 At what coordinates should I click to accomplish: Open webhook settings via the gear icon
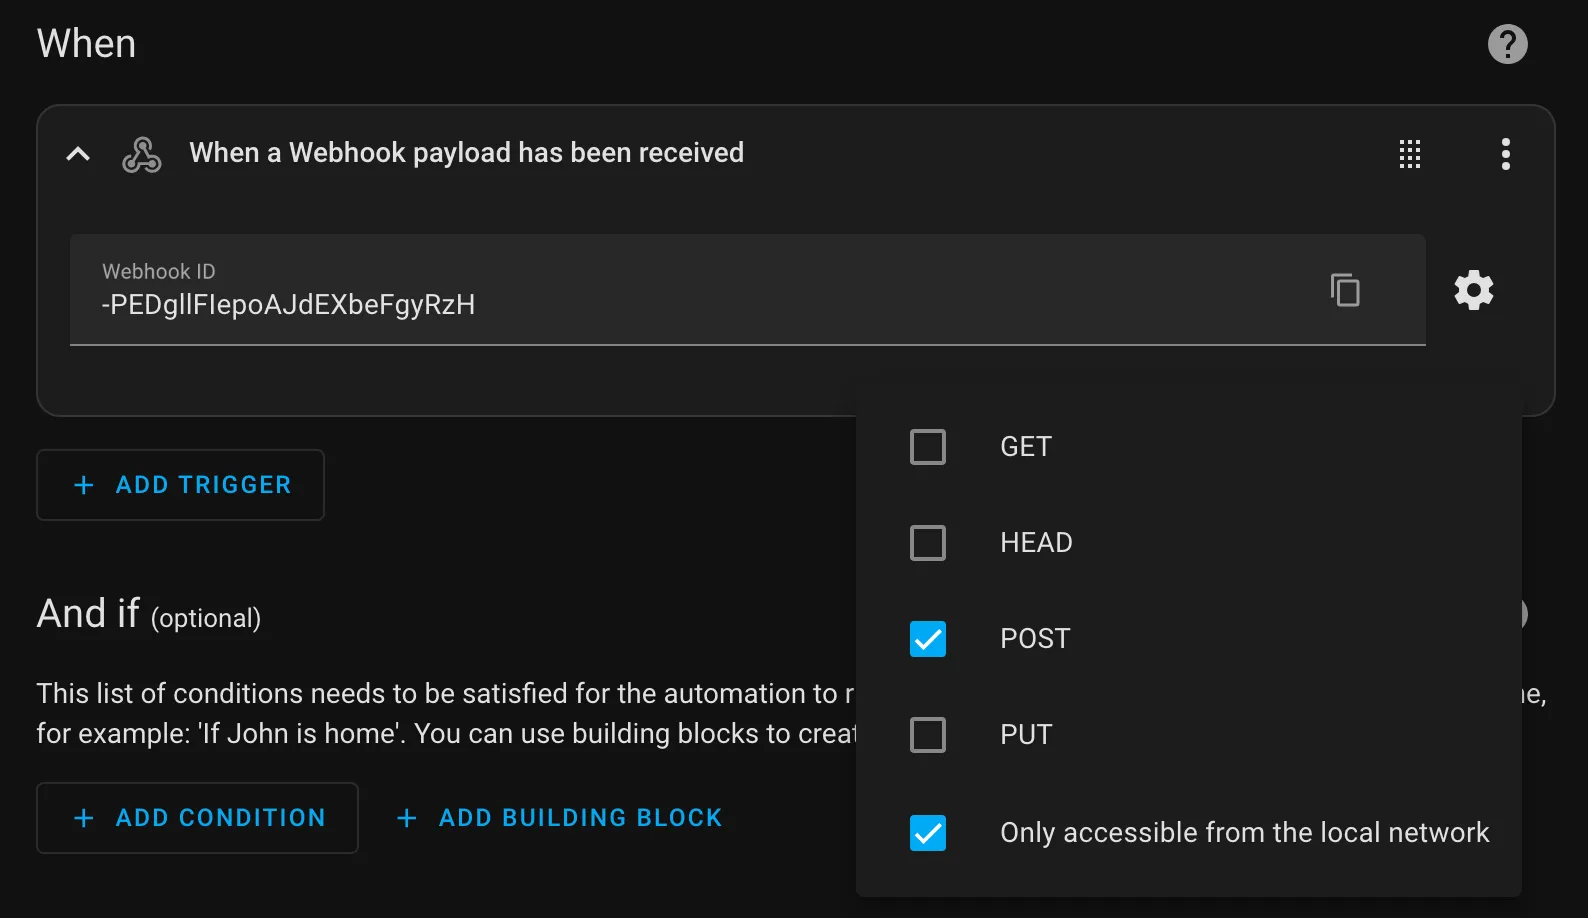coord(1473,290)
